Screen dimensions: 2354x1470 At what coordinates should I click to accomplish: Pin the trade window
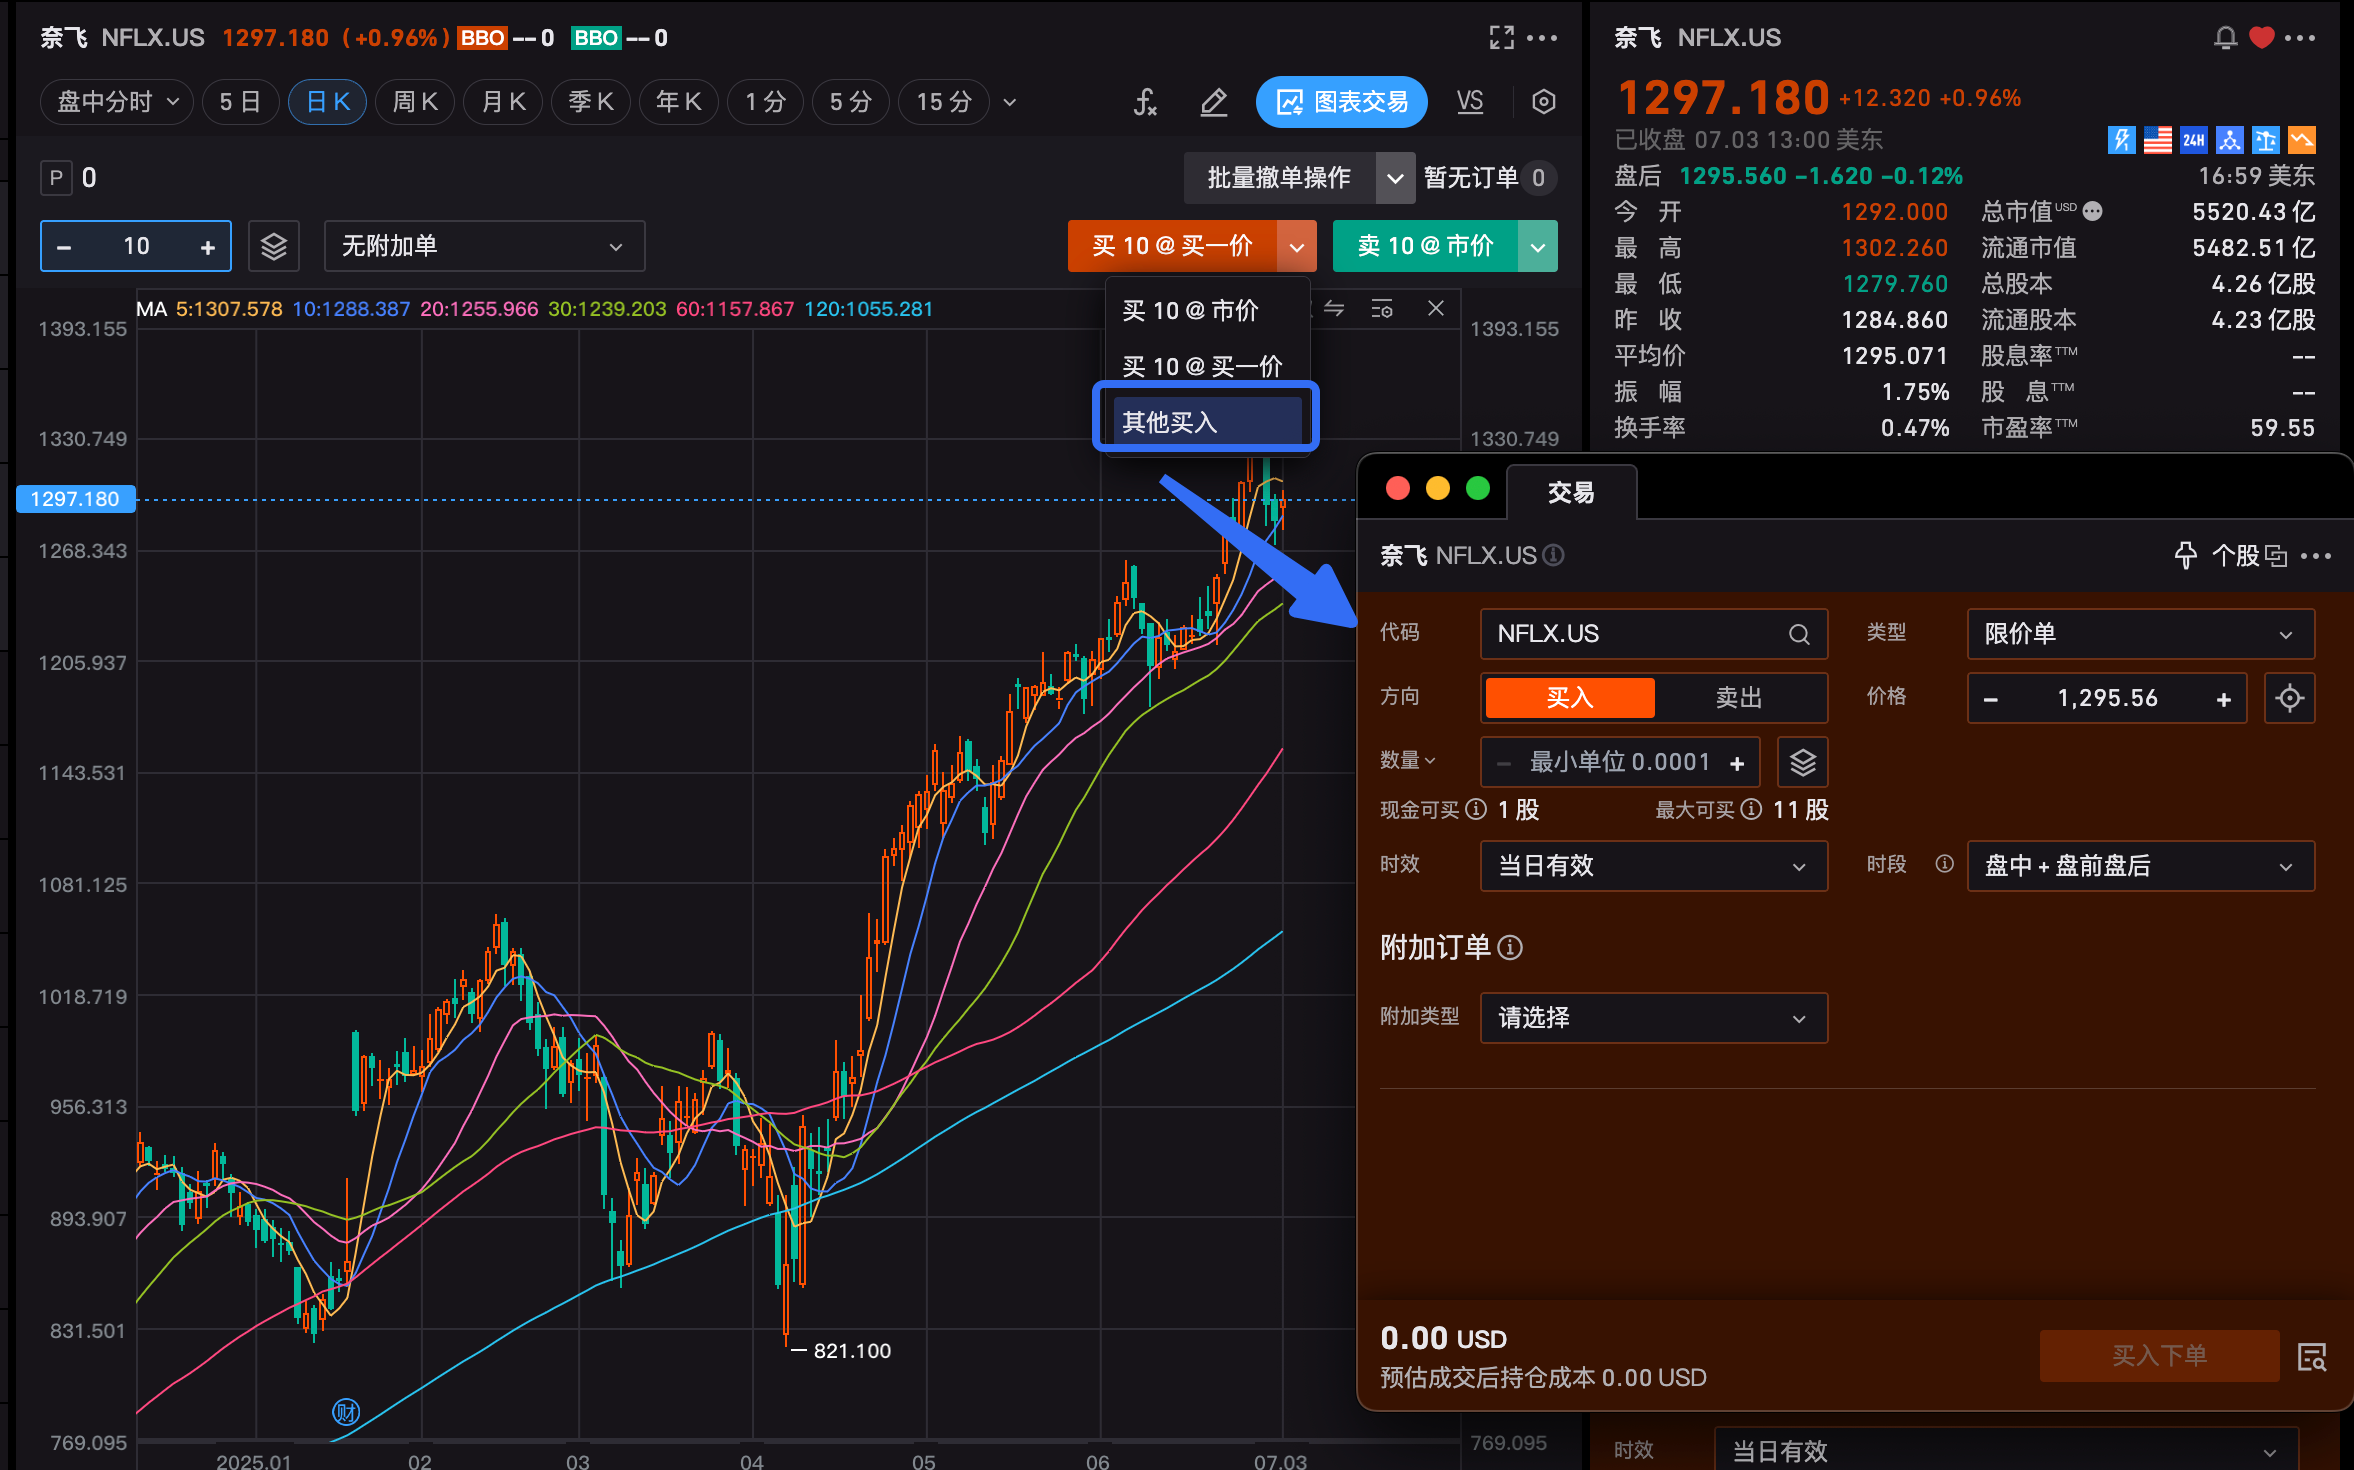2185,555
